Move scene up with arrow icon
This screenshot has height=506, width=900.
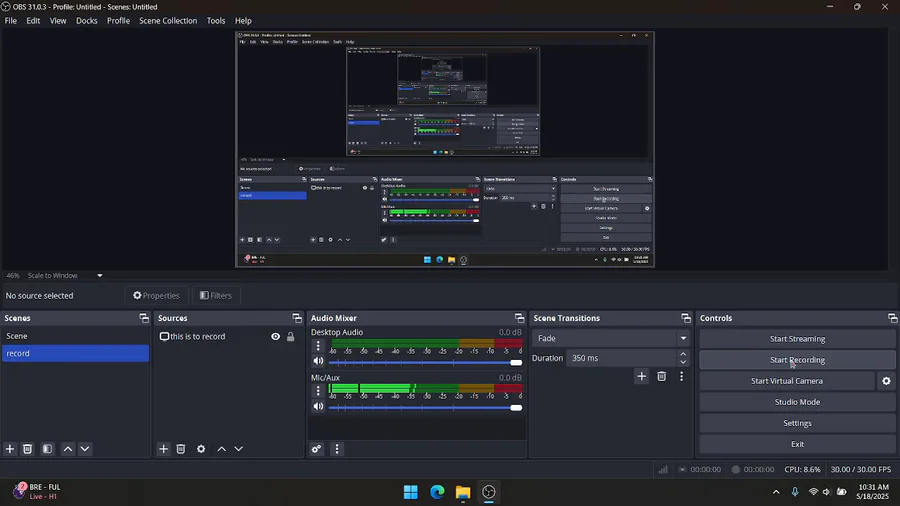(x=68, y=449)
